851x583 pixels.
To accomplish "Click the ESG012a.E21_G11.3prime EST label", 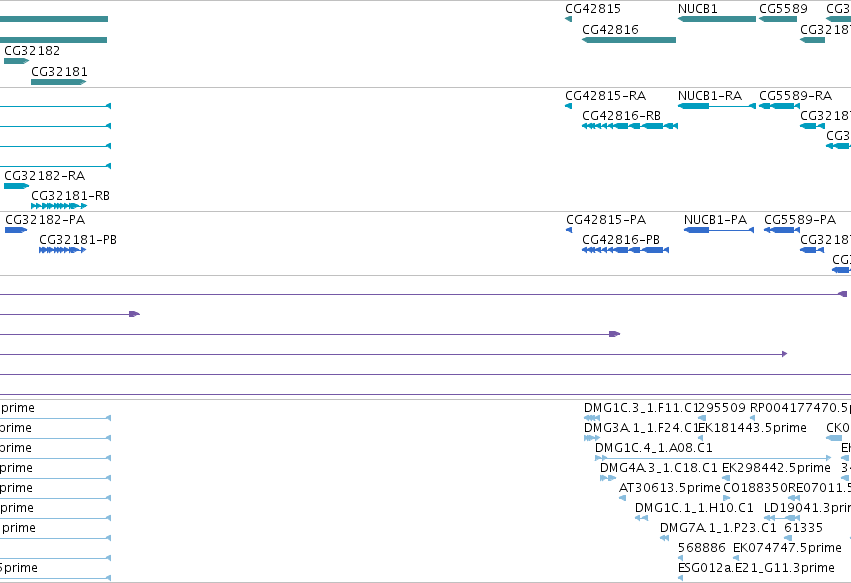I will [756, 568].
